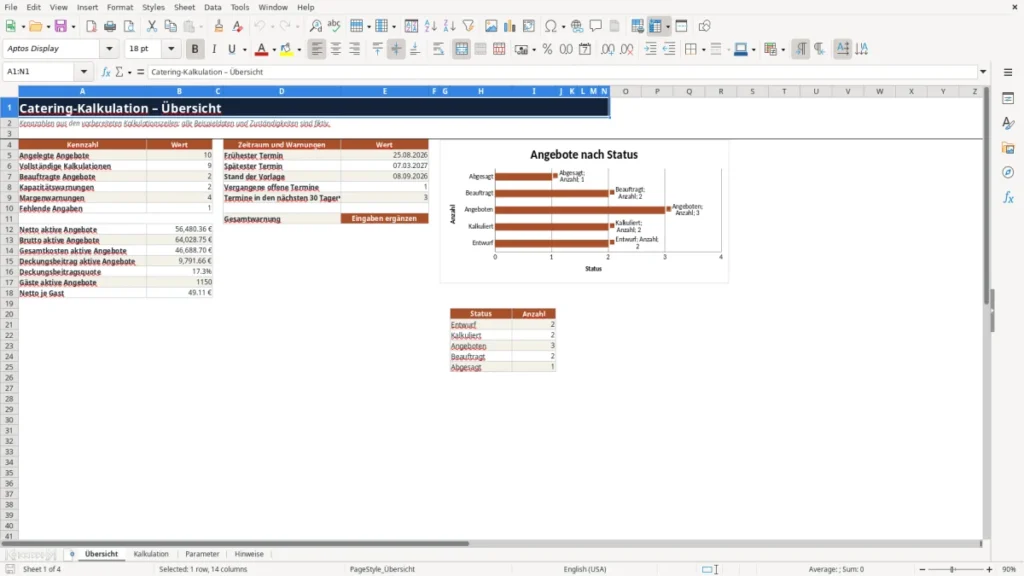This screenshot has height=576, width=1024.
Task: Insert a special character
Action: tap(551, 26)
